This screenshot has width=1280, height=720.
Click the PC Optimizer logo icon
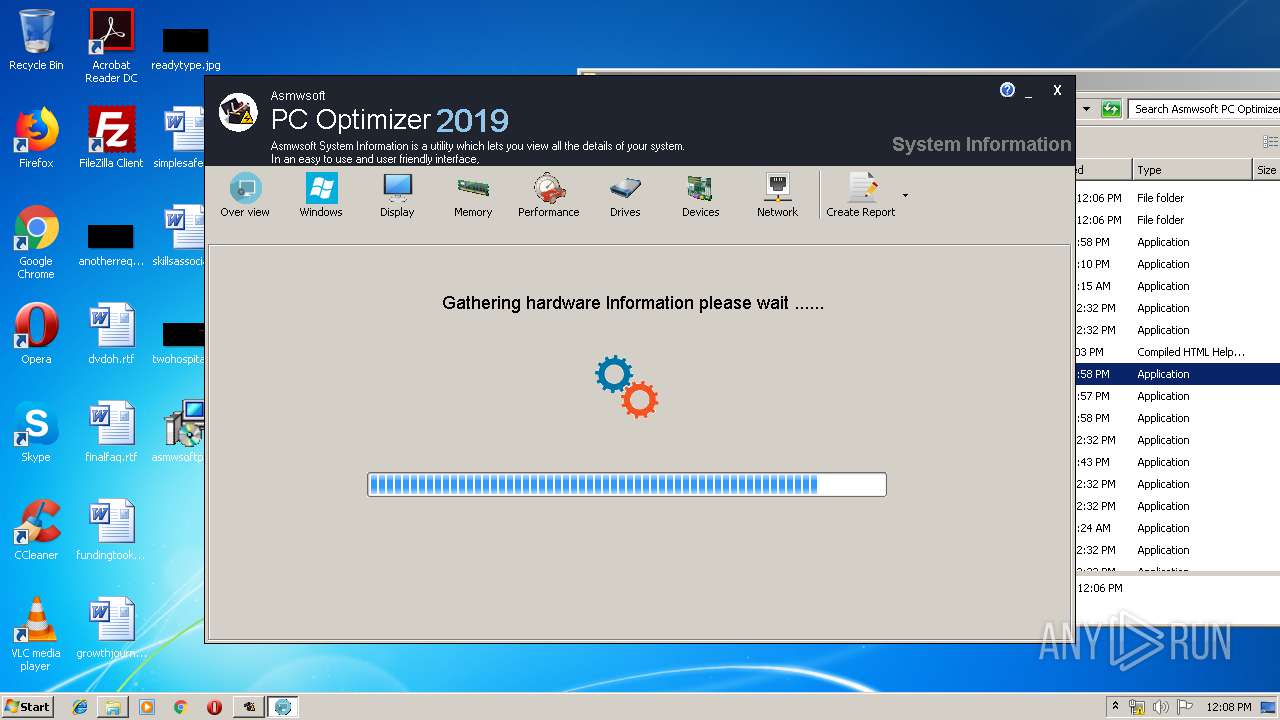point(238,112)
